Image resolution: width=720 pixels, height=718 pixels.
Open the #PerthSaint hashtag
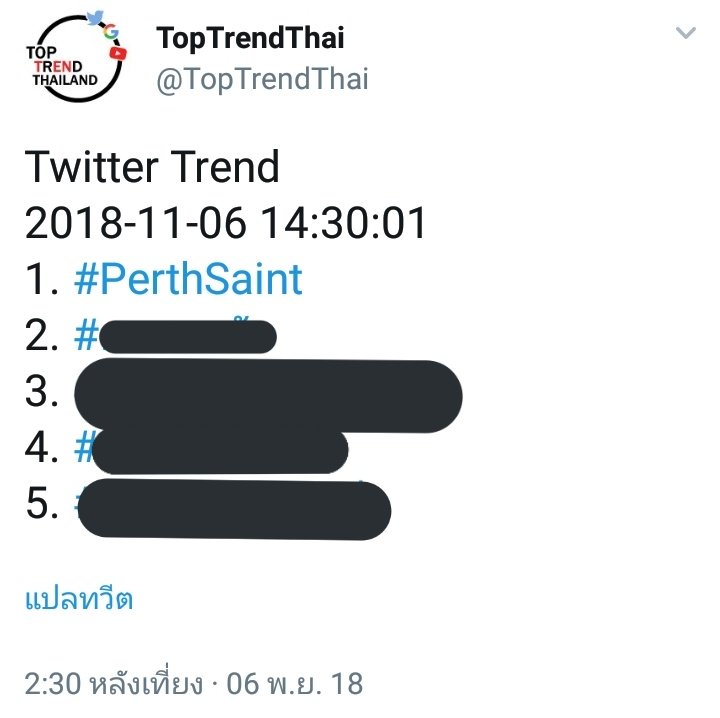click(188, 279)
